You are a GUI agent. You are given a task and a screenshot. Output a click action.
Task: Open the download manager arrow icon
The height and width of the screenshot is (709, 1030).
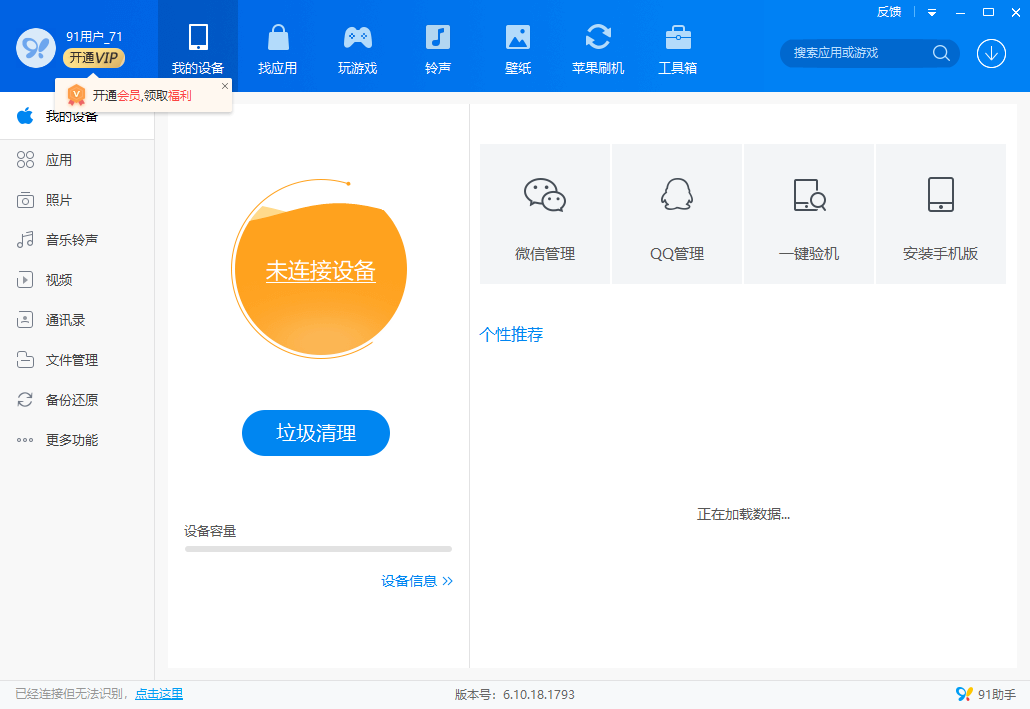tap(991, 53)
